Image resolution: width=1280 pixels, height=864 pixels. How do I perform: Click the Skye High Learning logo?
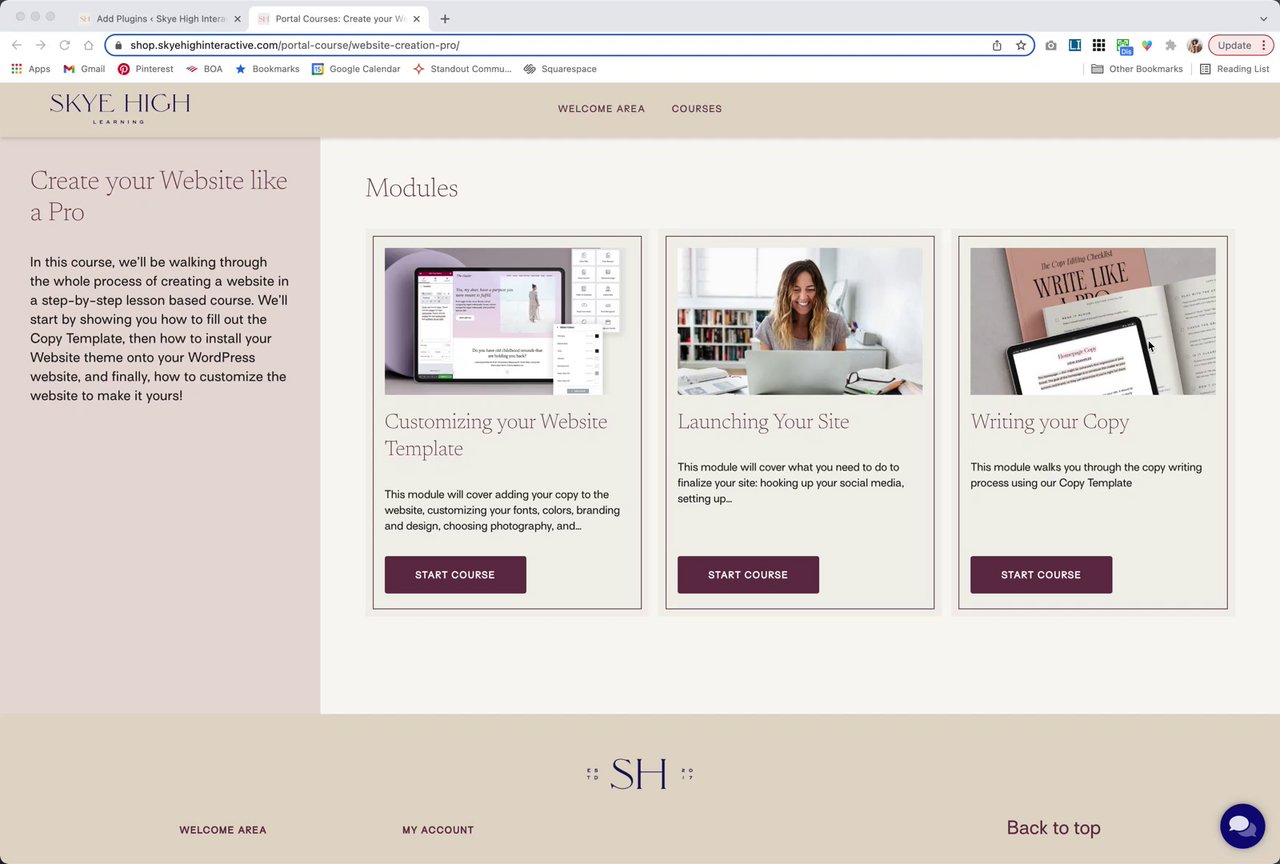pos(120,108)
